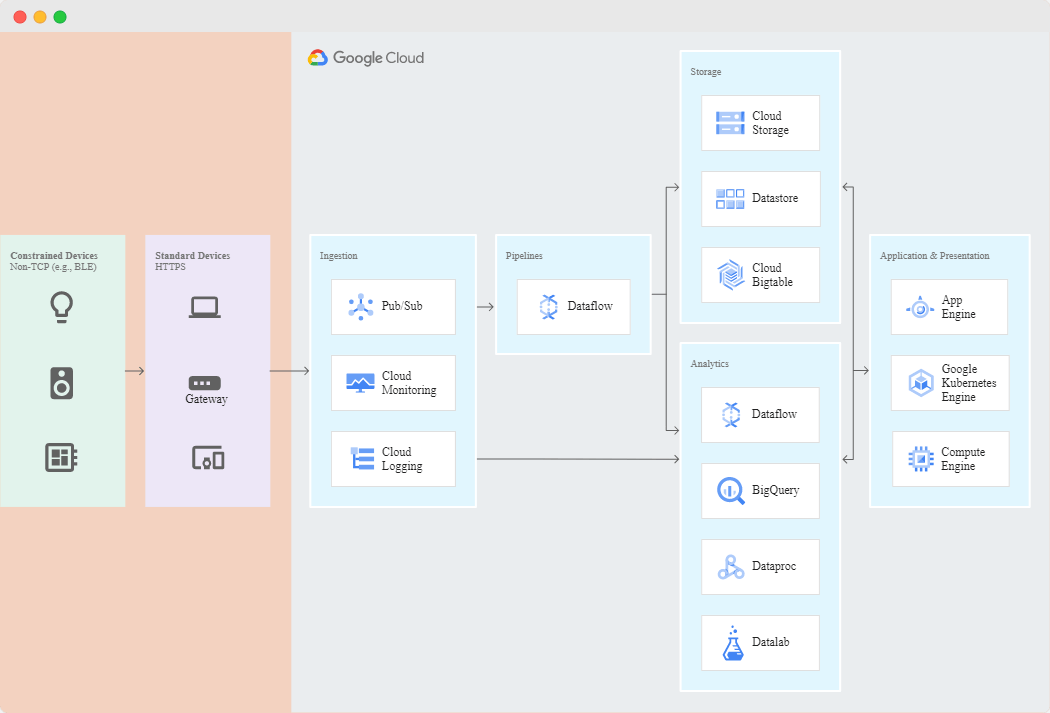The width and height of the screenshot is (1050, 713).
Task: Select the Datastore label
Action: coord(775,198)
